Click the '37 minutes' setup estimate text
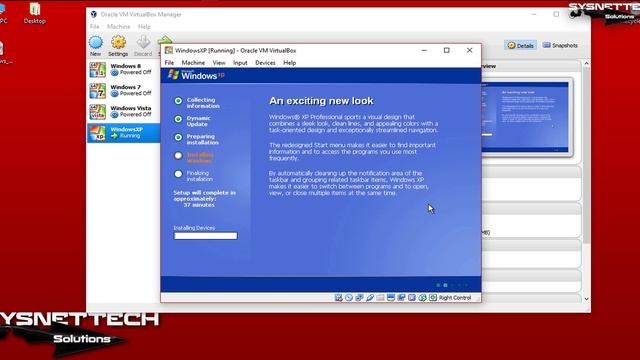640x360 pixels. point(199,205)
